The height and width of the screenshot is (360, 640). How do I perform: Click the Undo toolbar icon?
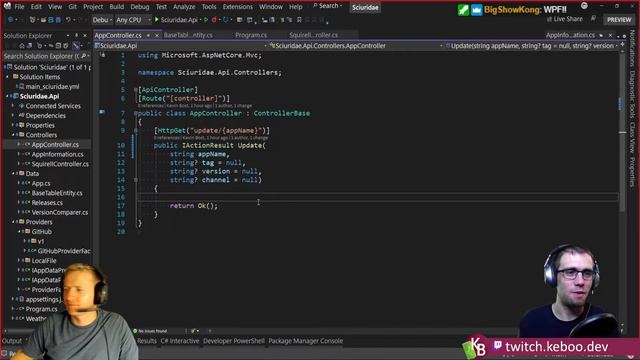click(68, 20)
